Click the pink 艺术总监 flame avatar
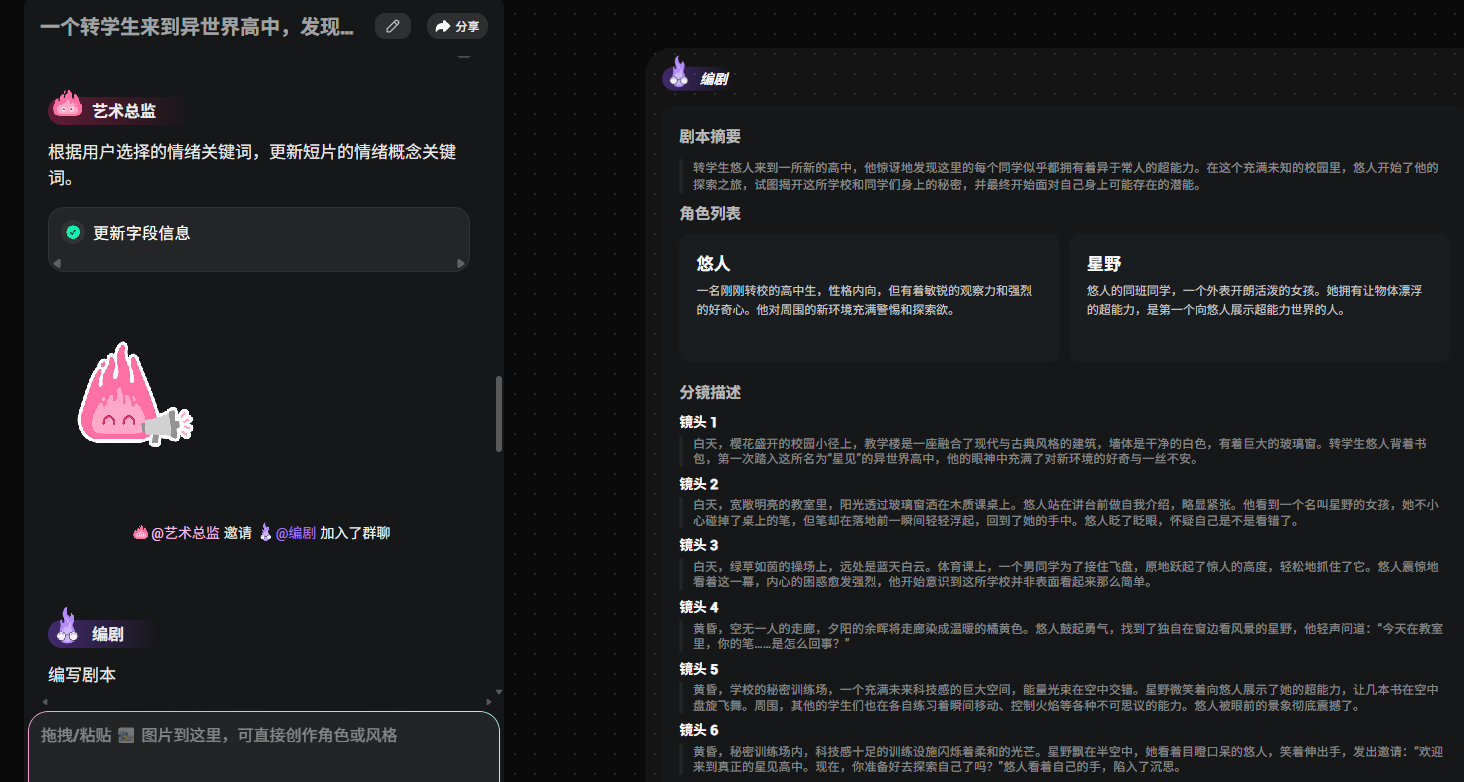The height and width of the screenshot is (782, 1464). [x=67, y=105]
